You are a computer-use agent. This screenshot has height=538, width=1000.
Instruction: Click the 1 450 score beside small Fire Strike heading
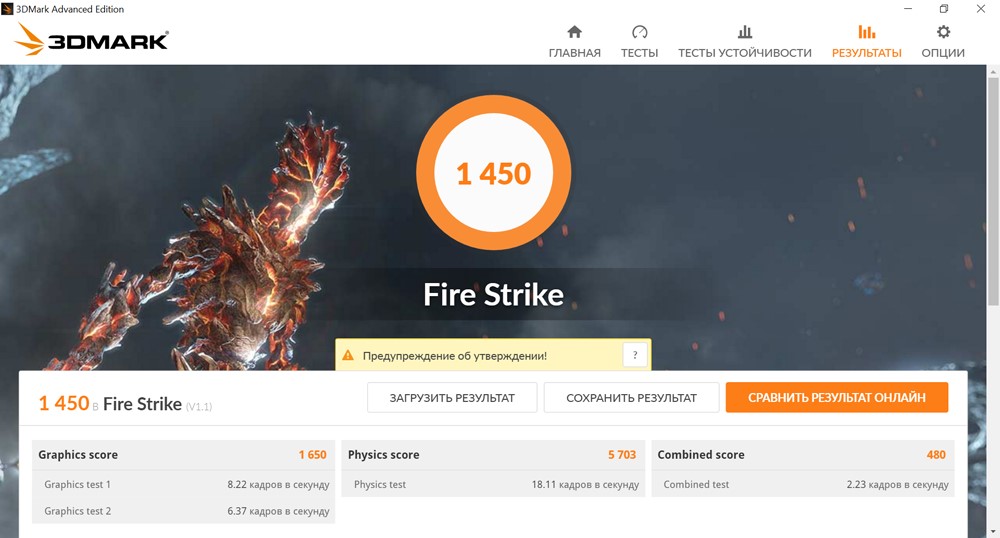pos(64,403)
